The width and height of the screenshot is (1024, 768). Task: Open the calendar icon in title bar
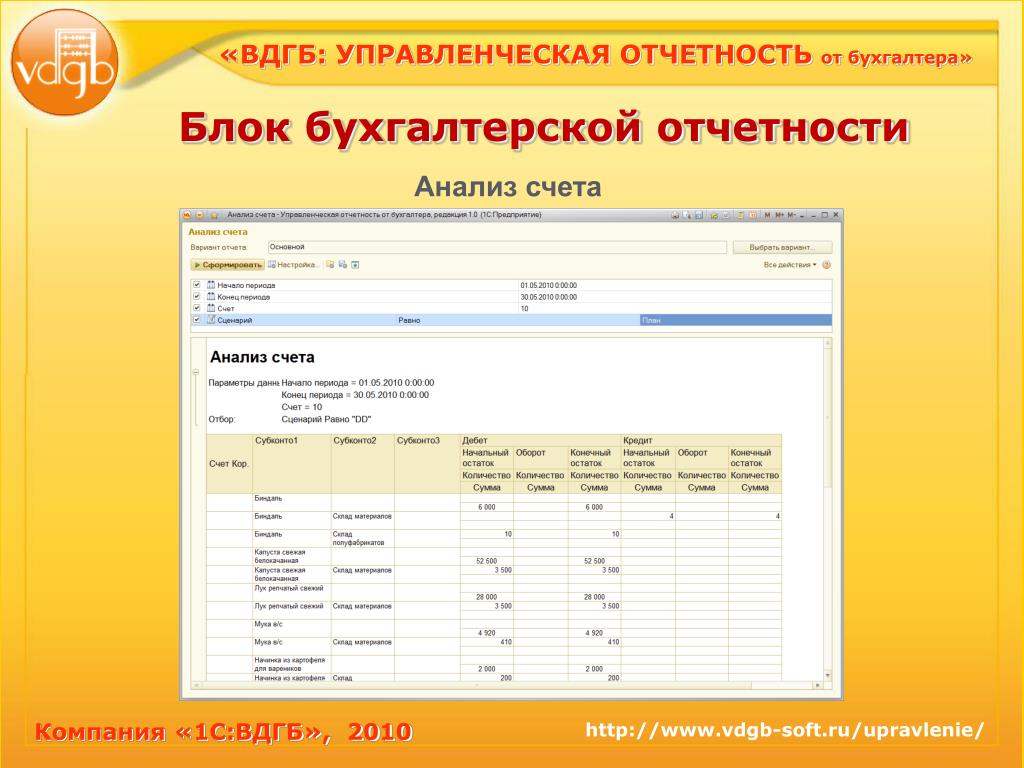click(x=753, y=215)
